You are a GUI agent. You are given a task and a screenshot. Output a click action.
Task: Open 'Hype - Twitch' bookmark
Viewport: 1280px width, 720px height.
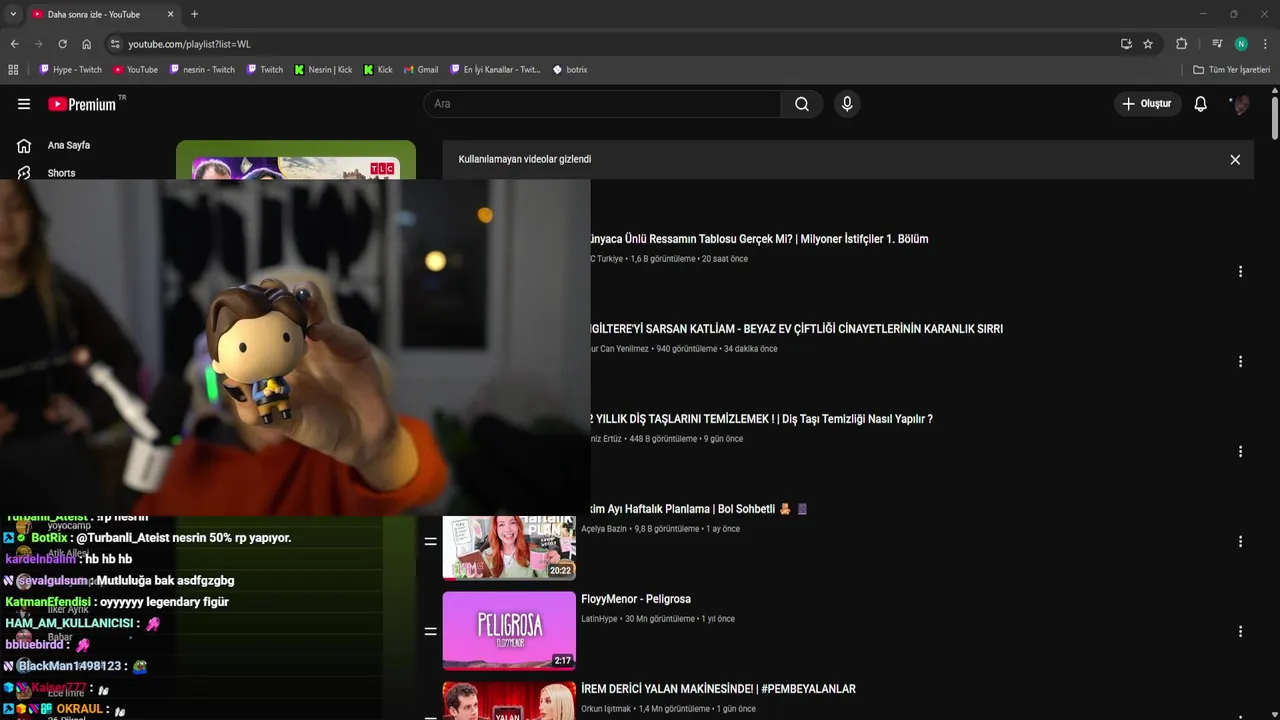point(70,70)
